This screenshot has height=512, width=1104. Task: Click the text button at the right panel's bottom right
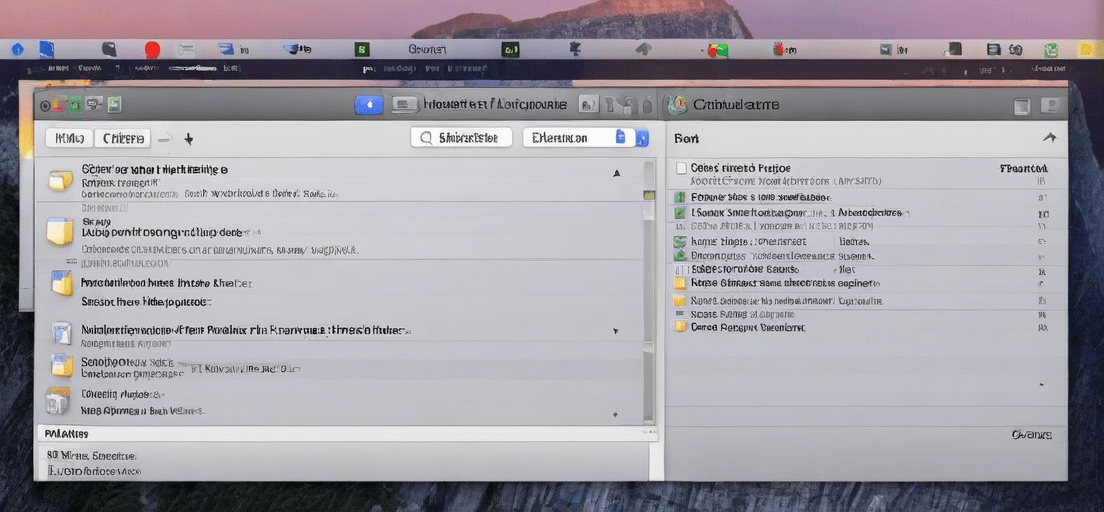[1031, 435]
